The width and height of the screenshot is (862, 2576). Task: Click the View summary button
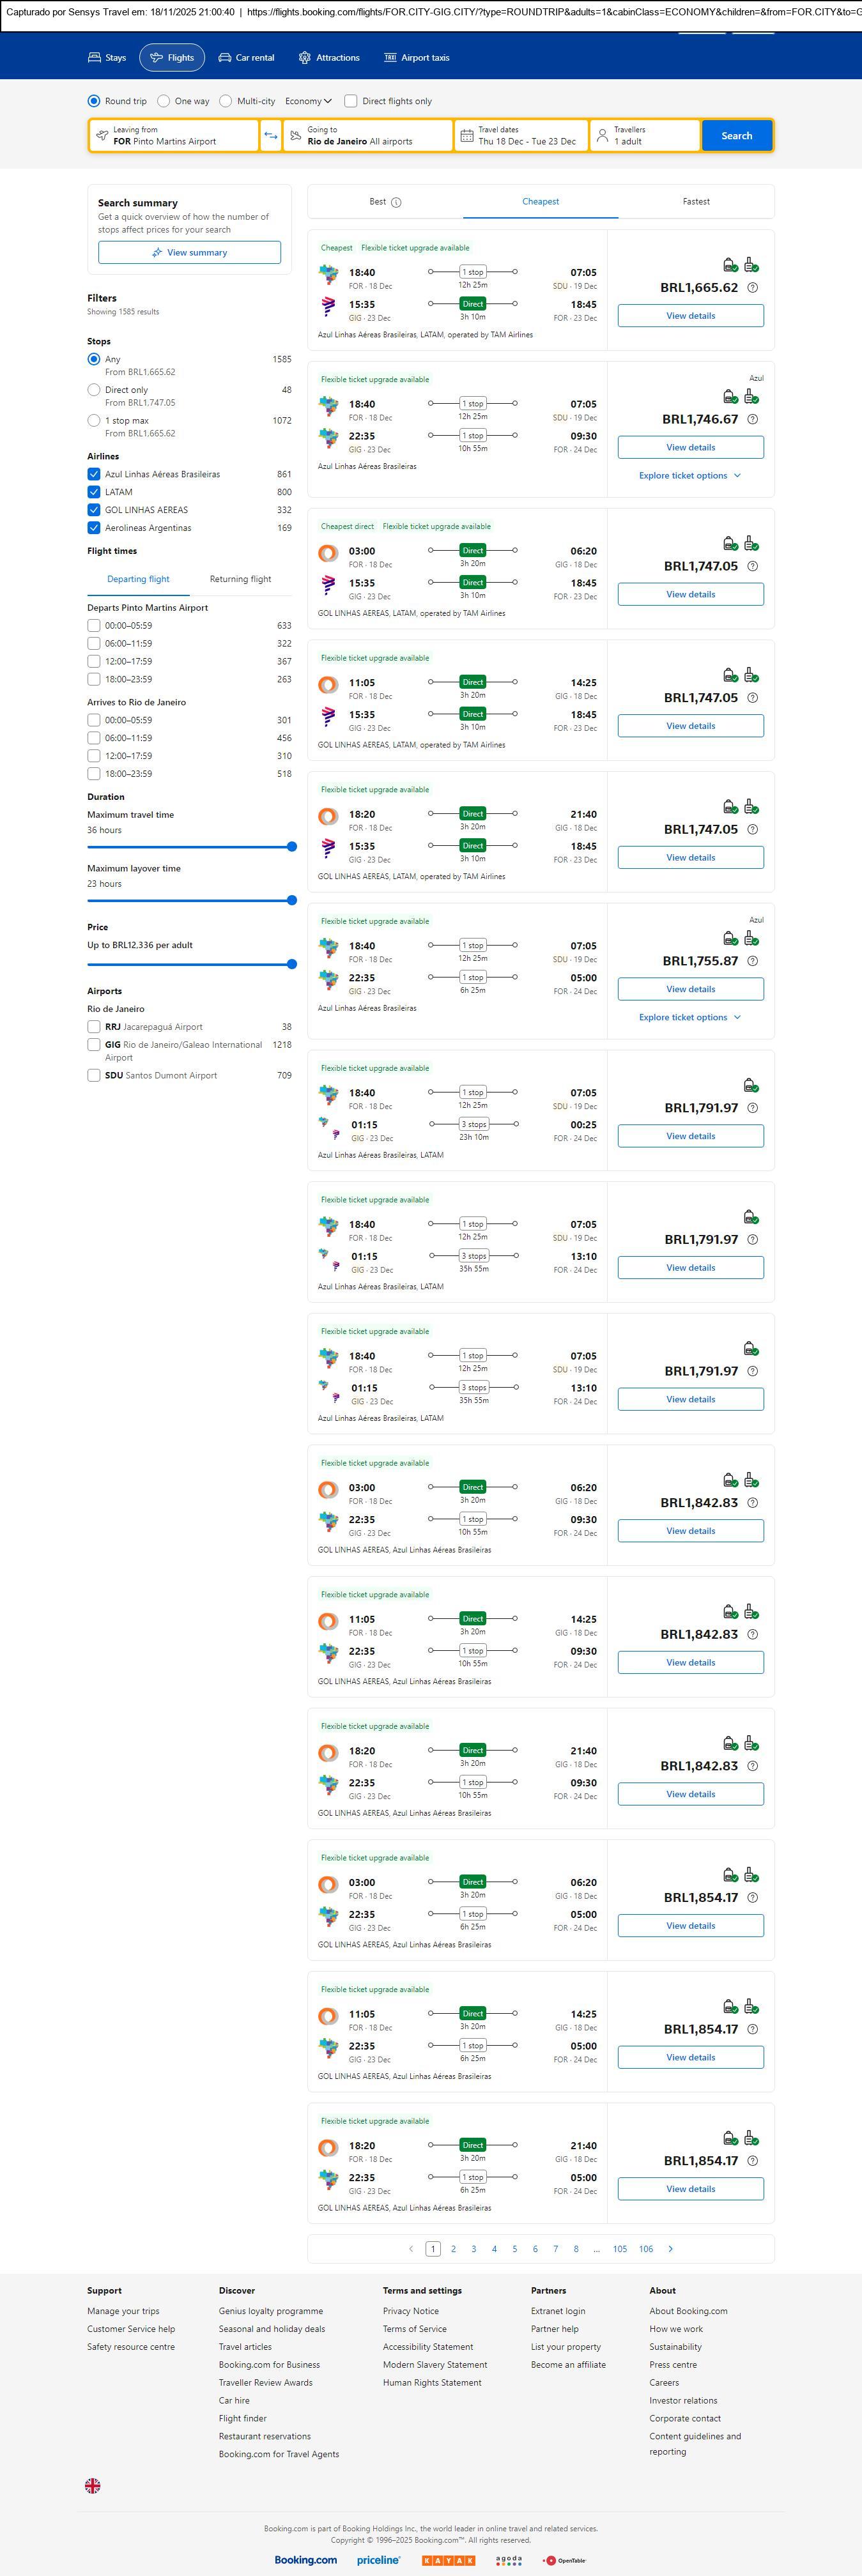click(x=189, y=253)
